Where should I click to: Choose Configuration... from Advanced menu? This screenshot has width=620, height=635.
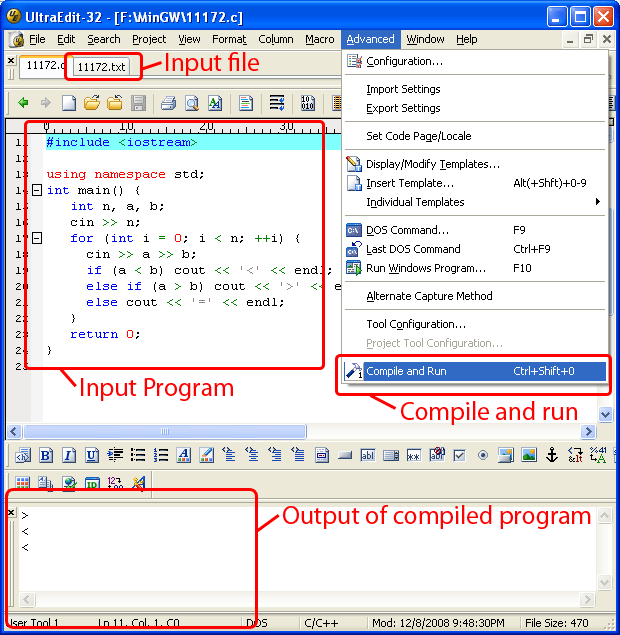pyautogui.click(x=475, y=61)
